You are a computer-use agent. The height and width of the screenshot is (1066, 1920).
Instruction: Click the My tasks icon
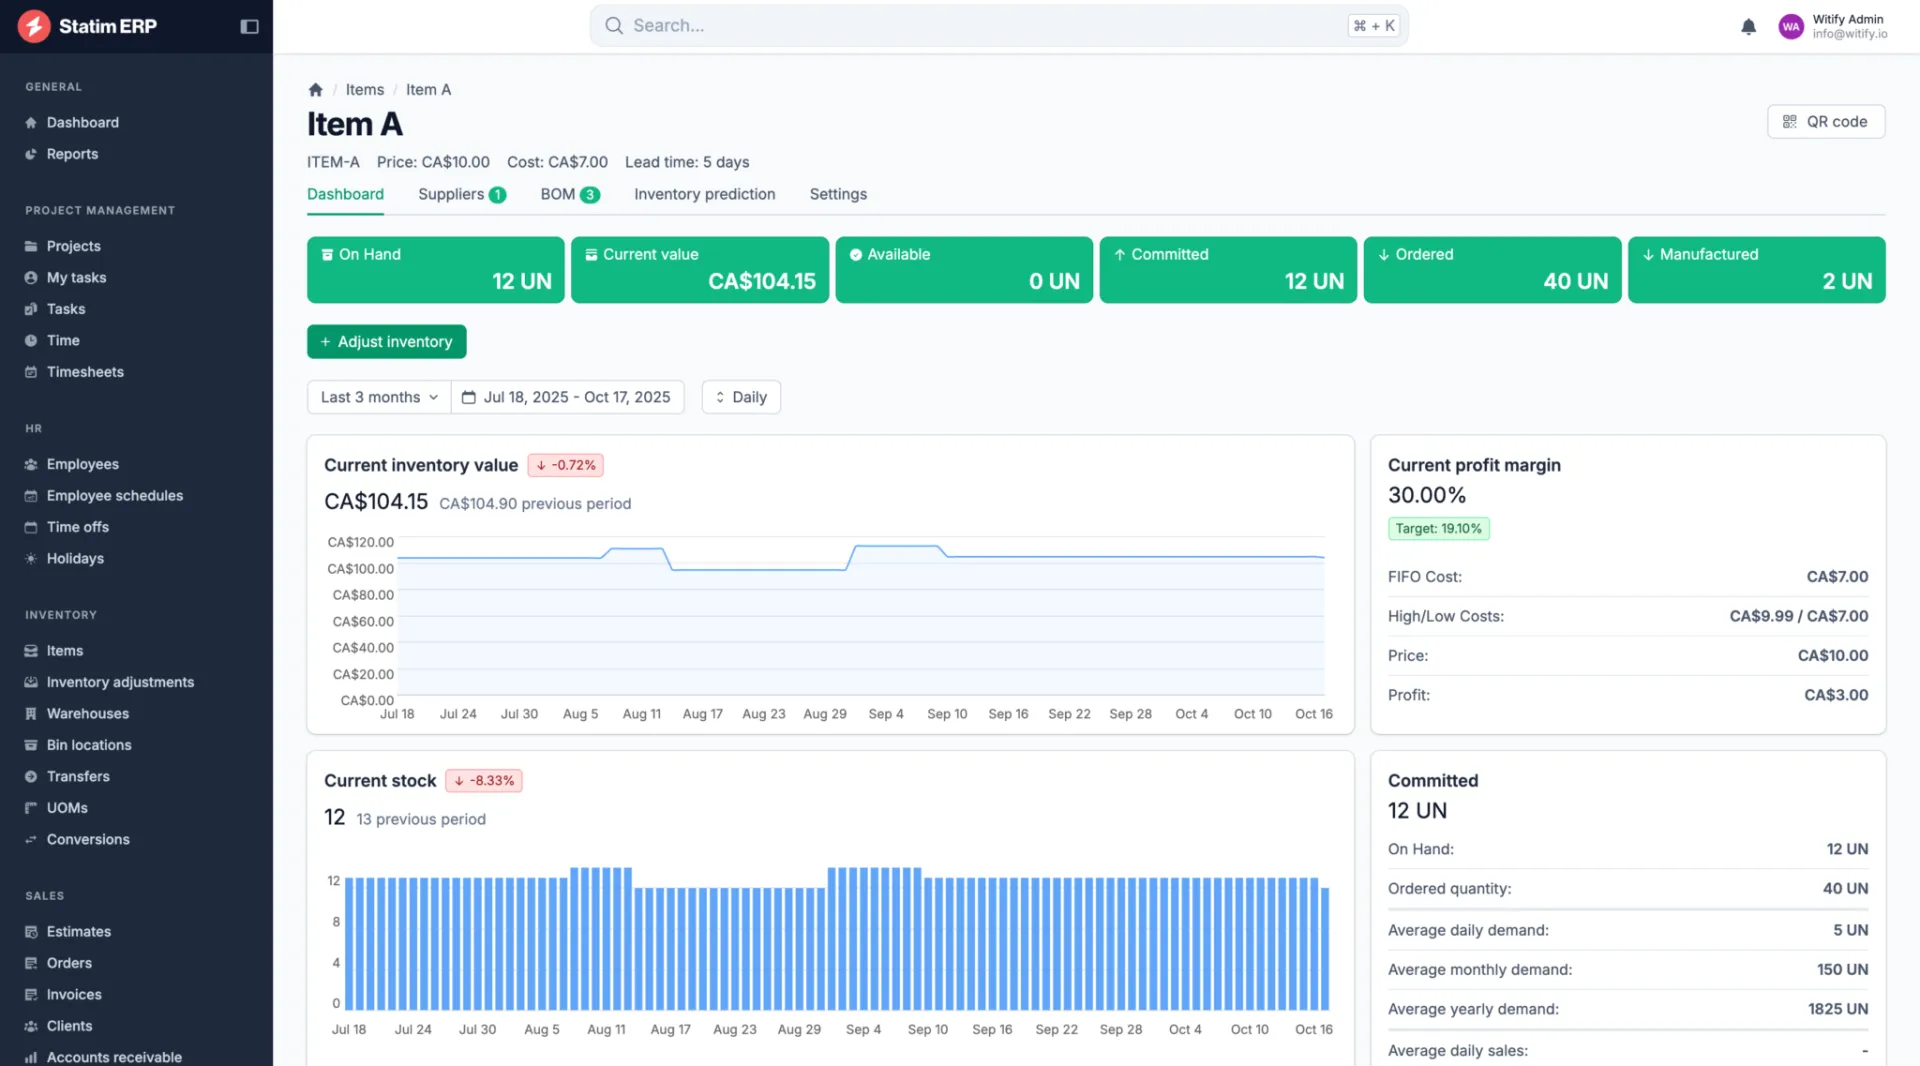[31, 278]
